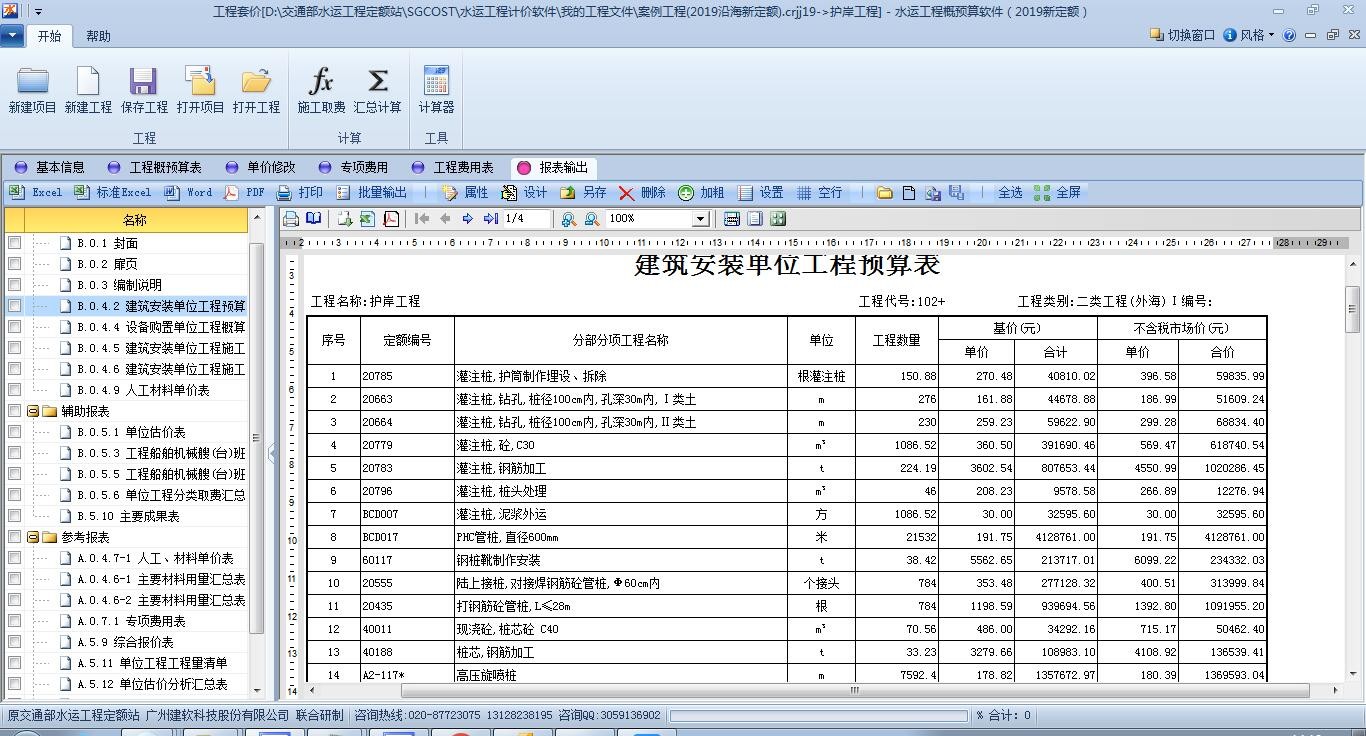Open 工程费用表 tab
The height and width of the screenshot is (736, 1366).
coord(453,167)
